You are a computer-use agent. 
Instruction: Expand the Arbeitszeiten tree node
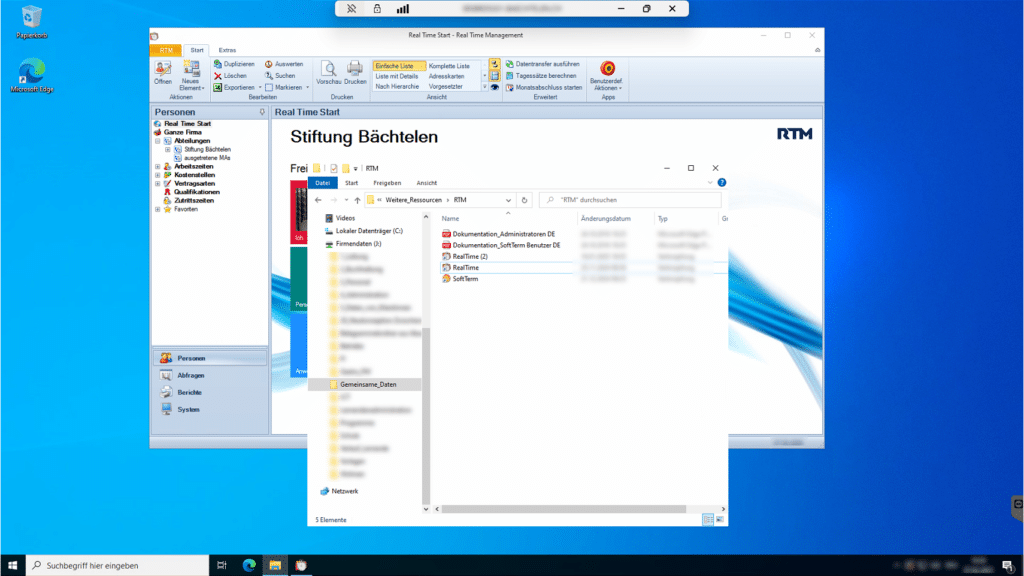tap(157, 167)
